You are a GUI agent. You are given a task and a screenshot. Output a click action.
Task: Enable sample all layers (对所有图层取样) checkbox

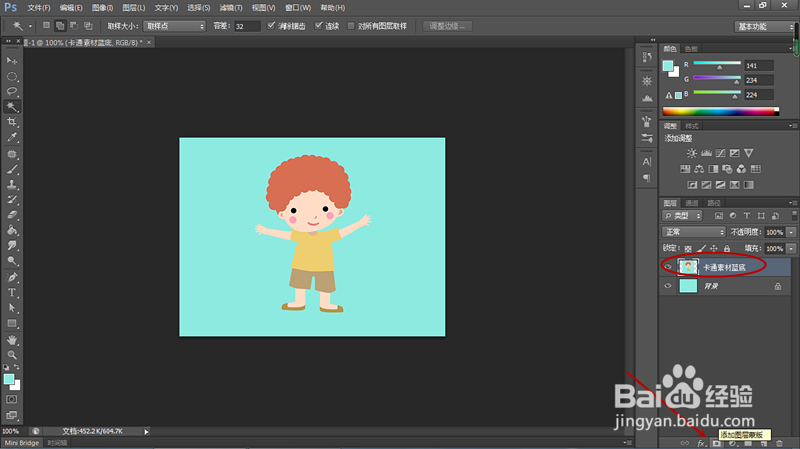tap(351, 26)
